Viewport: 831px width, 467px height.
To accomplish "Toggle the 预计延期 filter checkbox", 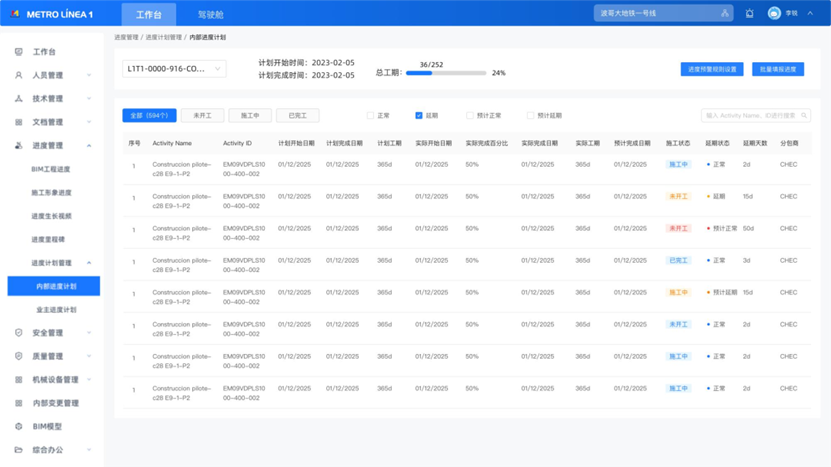I will point(530,116).
